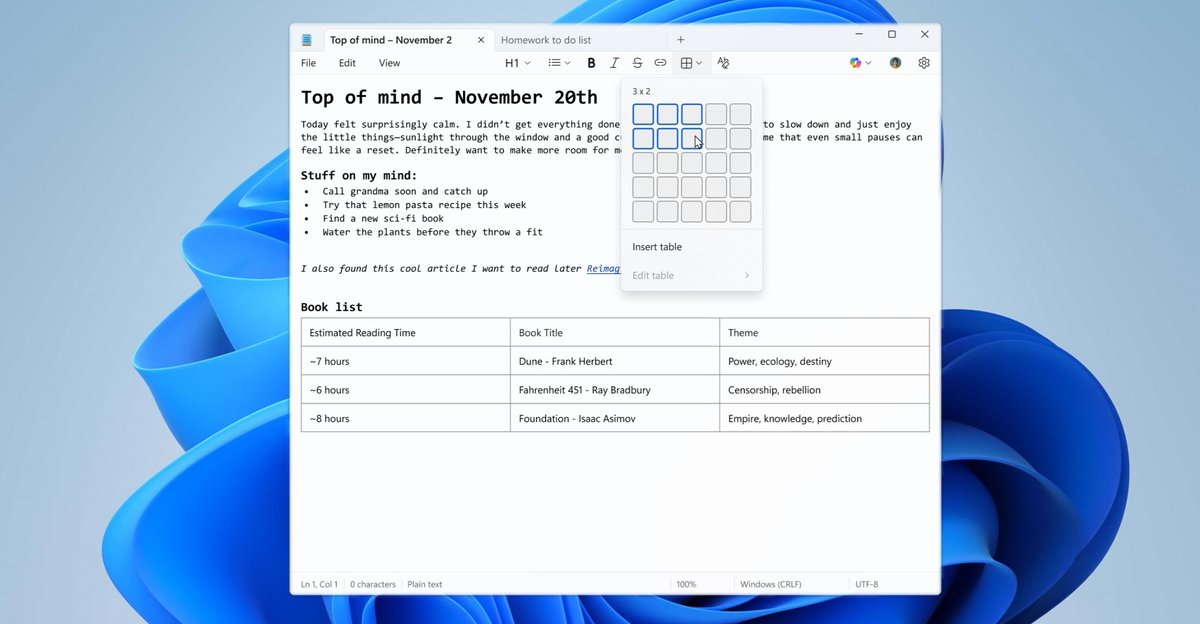The image size is (1200, 624).
Task: Open the list style dropdown
Action: click(x=558, y=62)
